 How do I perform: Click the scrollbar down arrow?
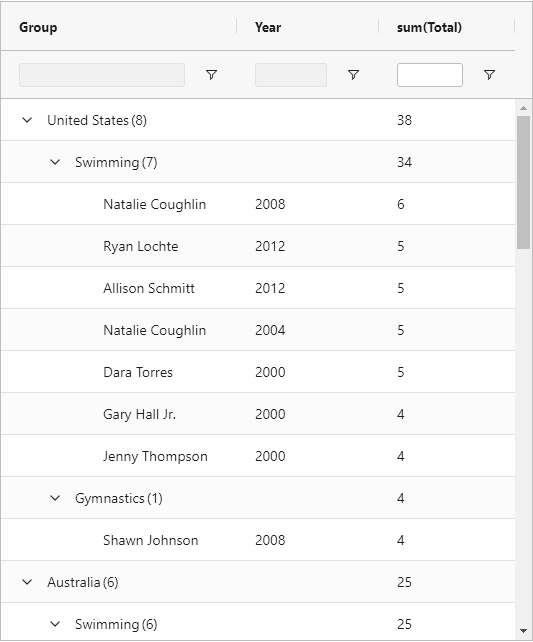(523, 631)
